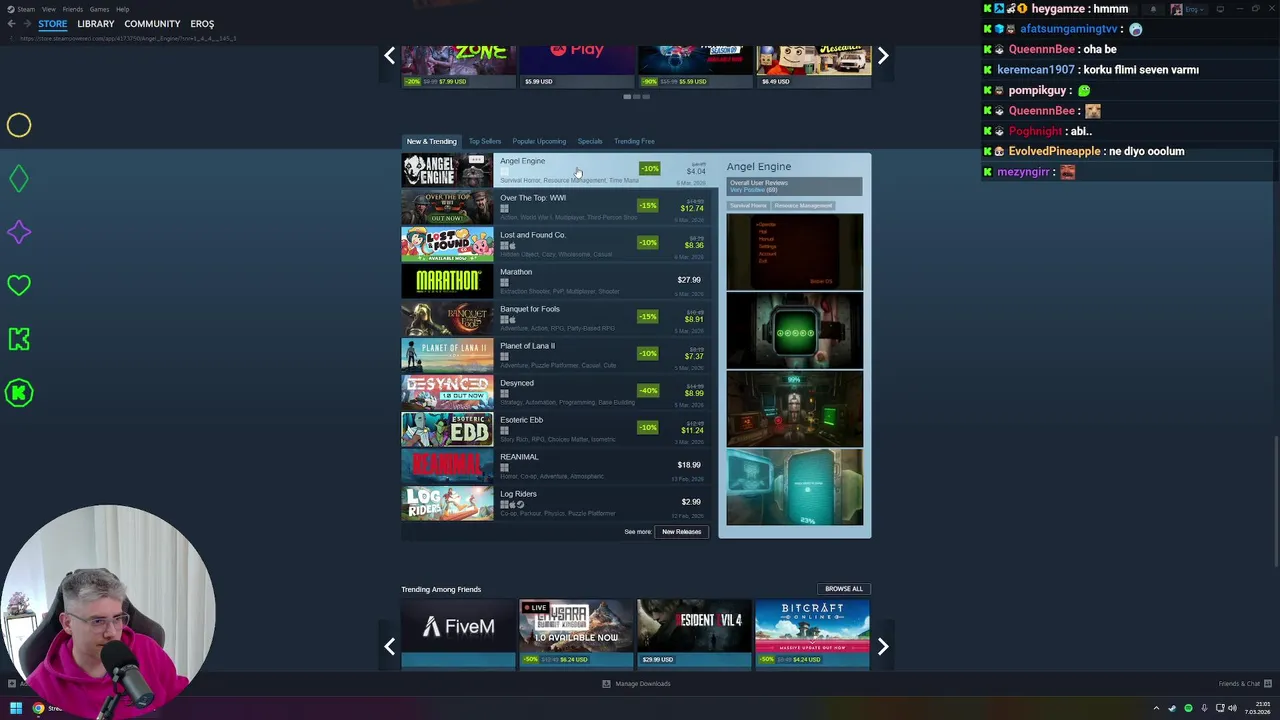
Task: Open the Friends menu
Action: [x=73, y=9]
